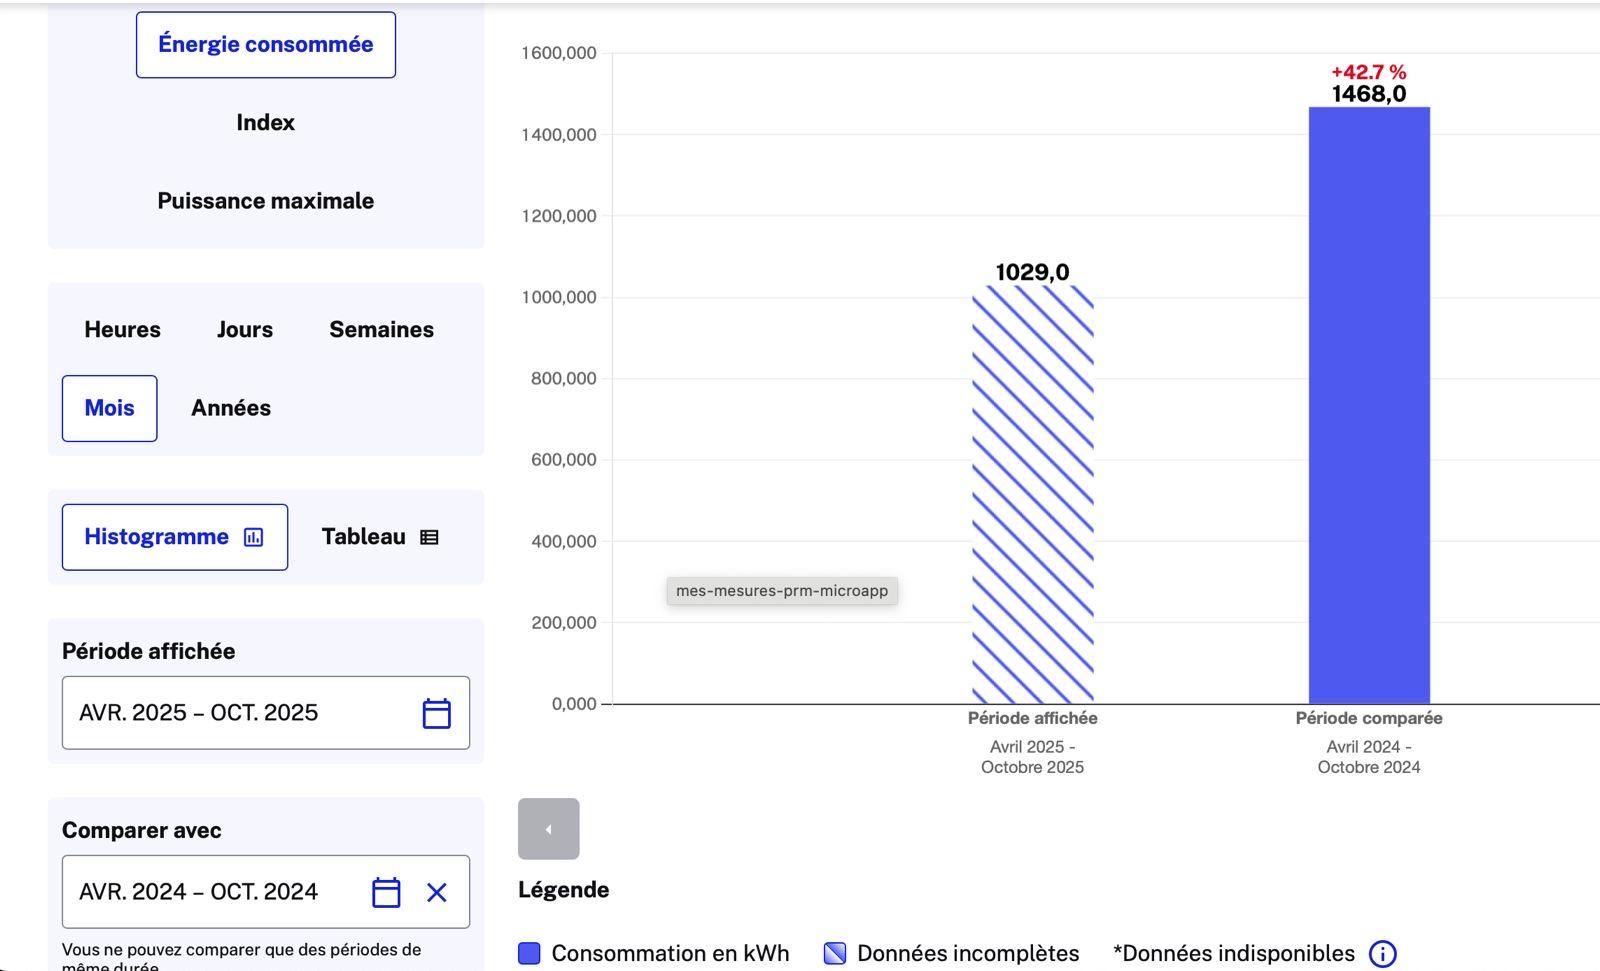The image size is (1600, 971).
Task: Open calendar icon for Période affichée
Action: click(436, 713)
